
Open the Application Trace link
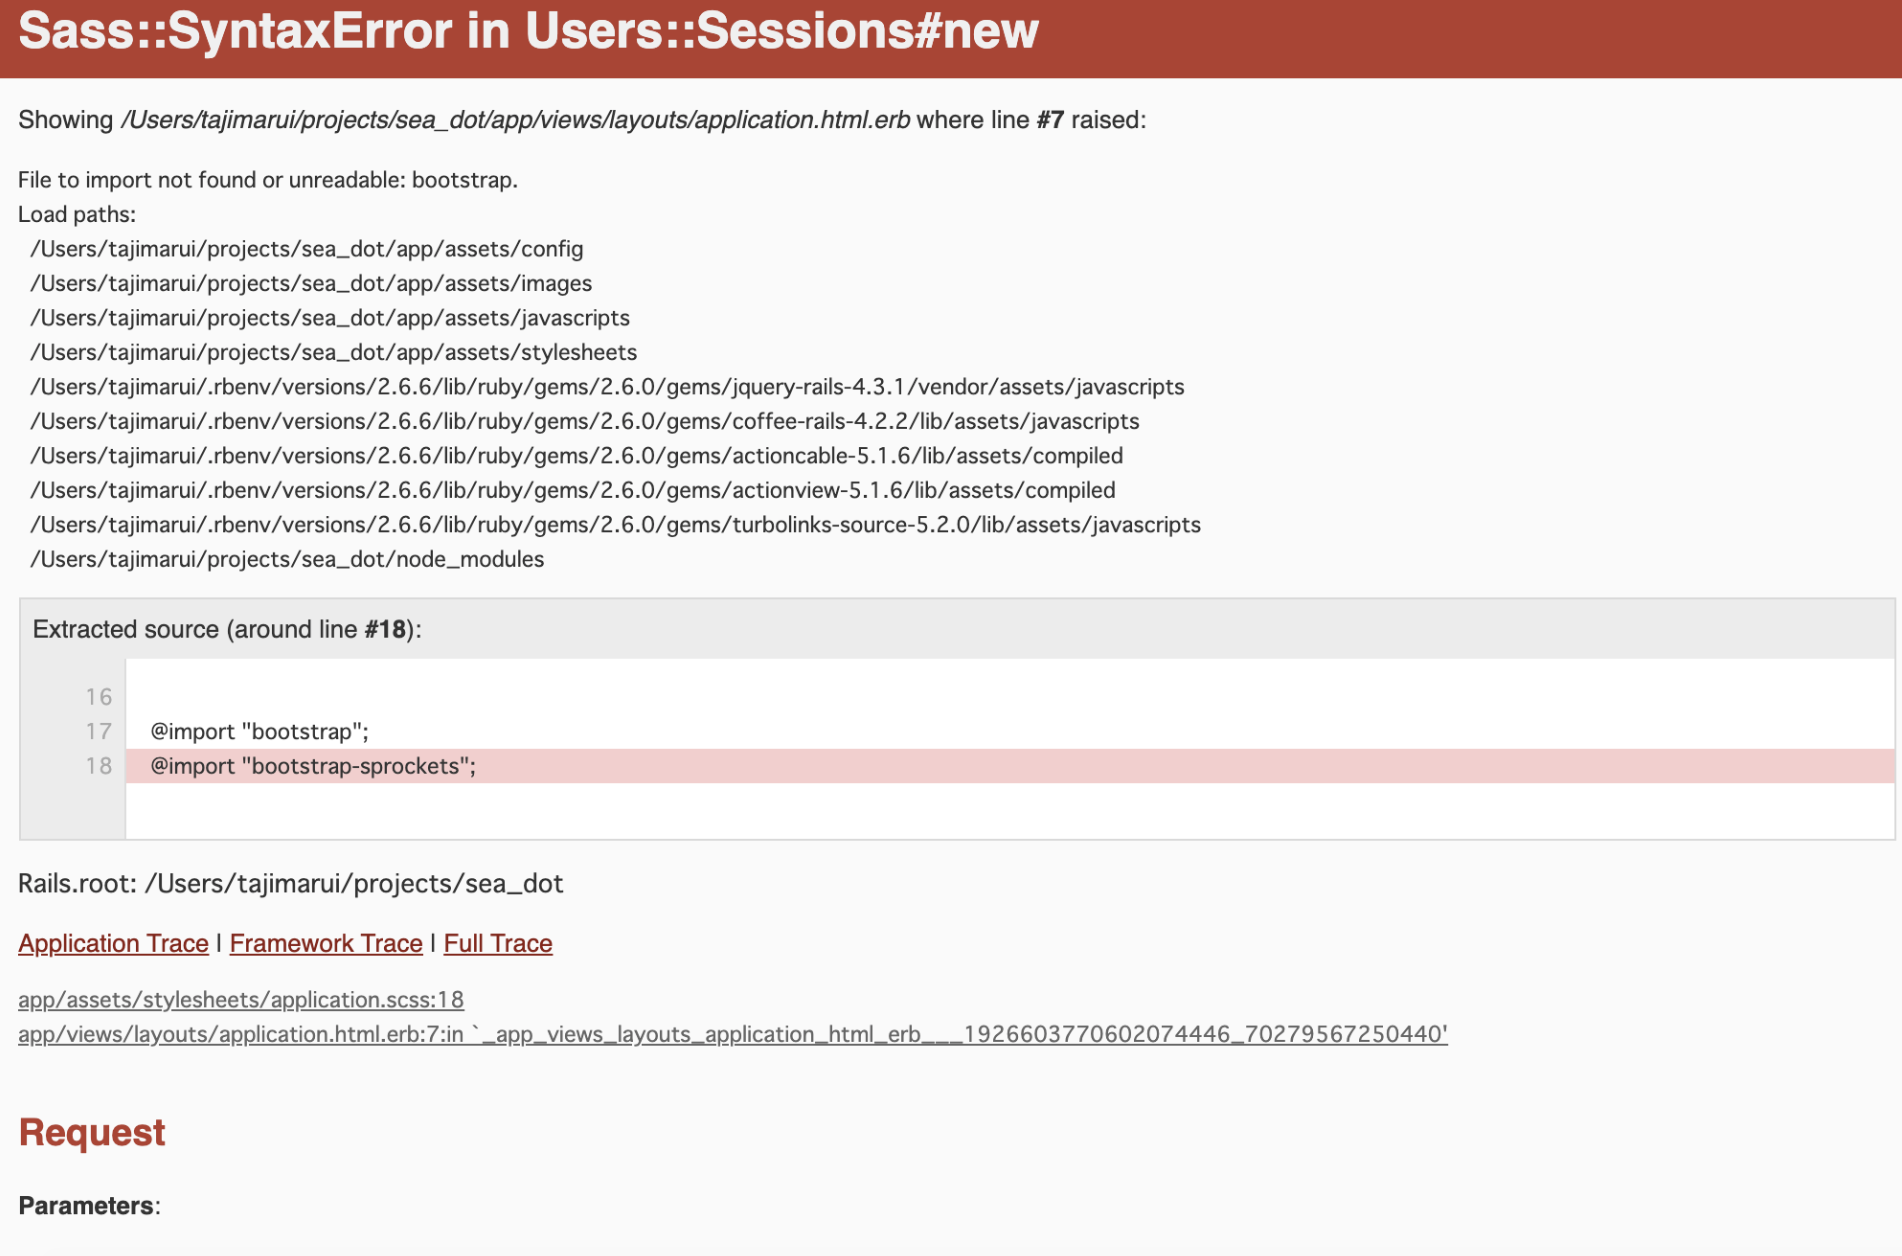[x=113, y=943]
